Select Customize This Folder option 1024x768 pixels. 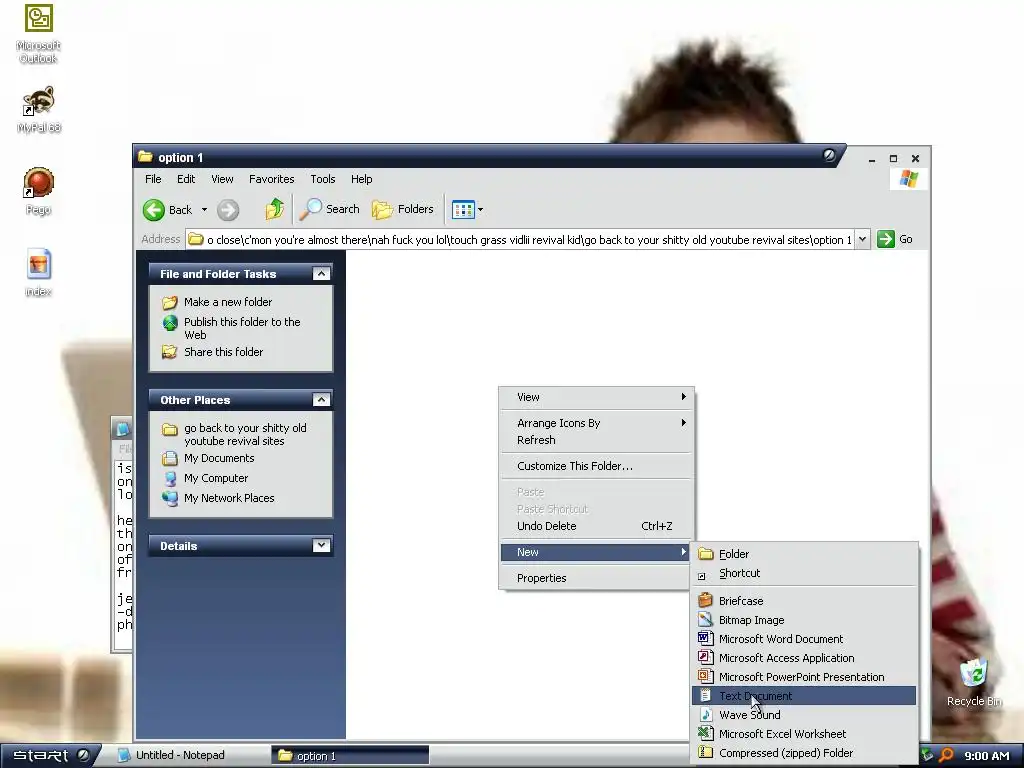pos(596,466)
